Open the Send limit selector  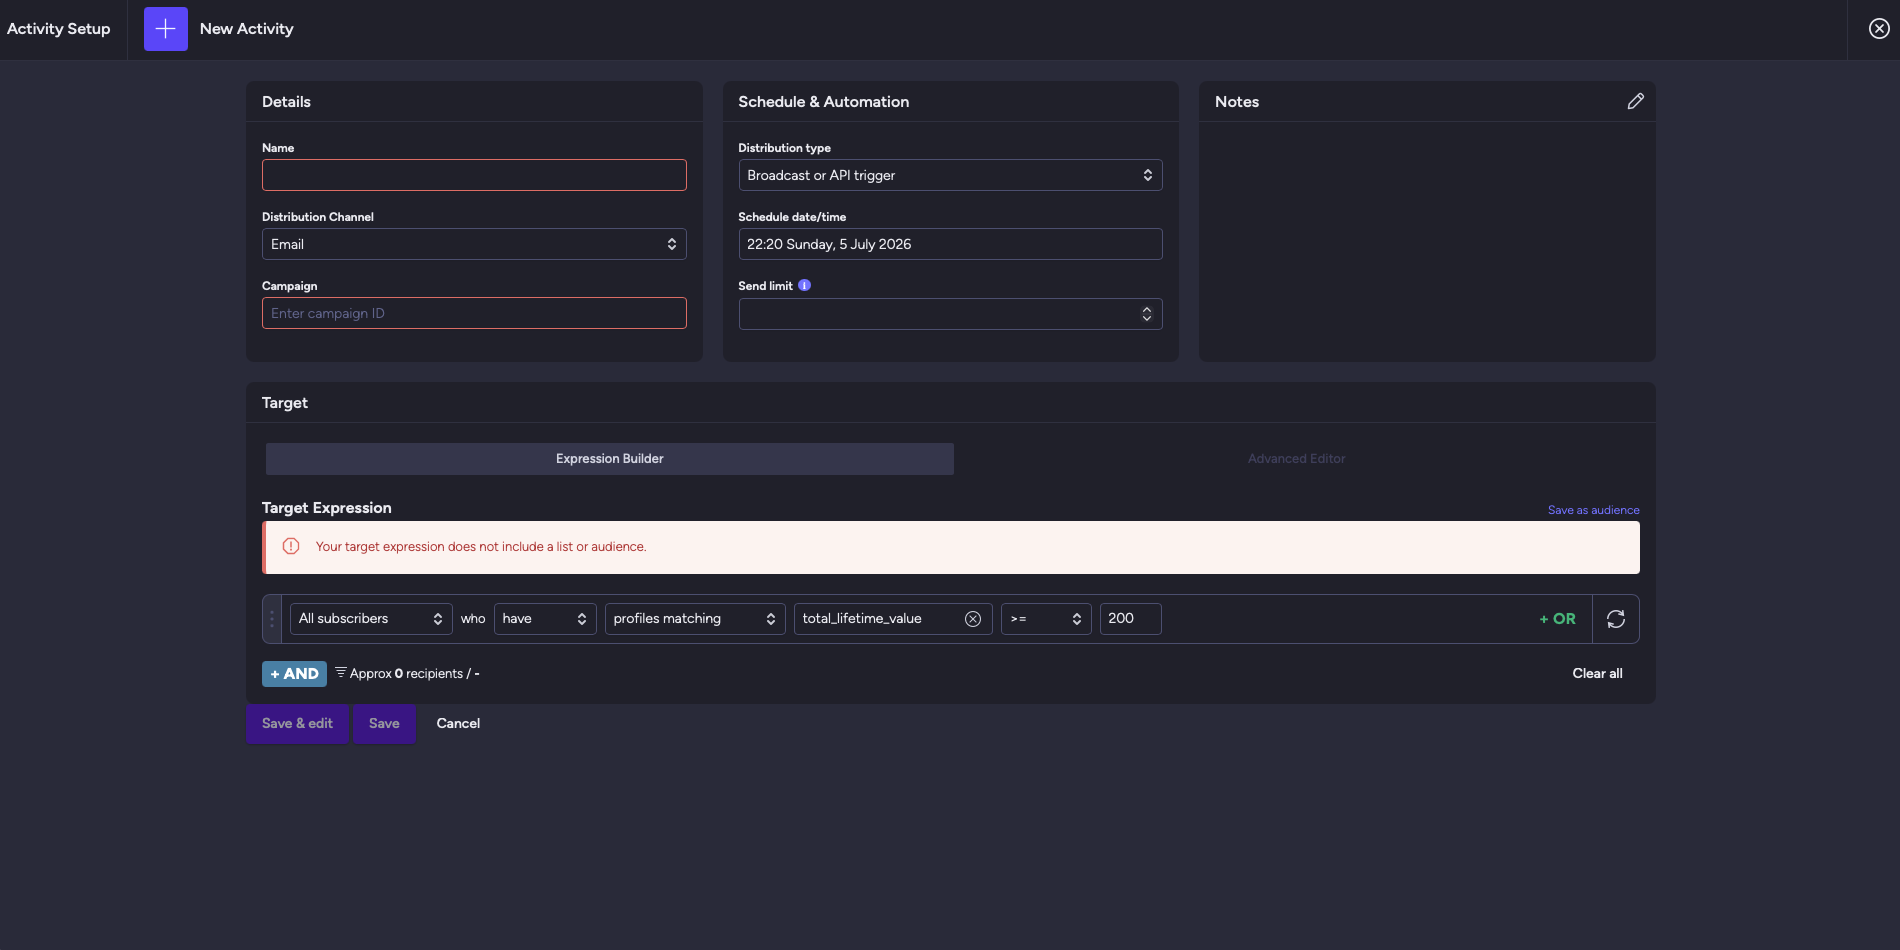(950, 314)
